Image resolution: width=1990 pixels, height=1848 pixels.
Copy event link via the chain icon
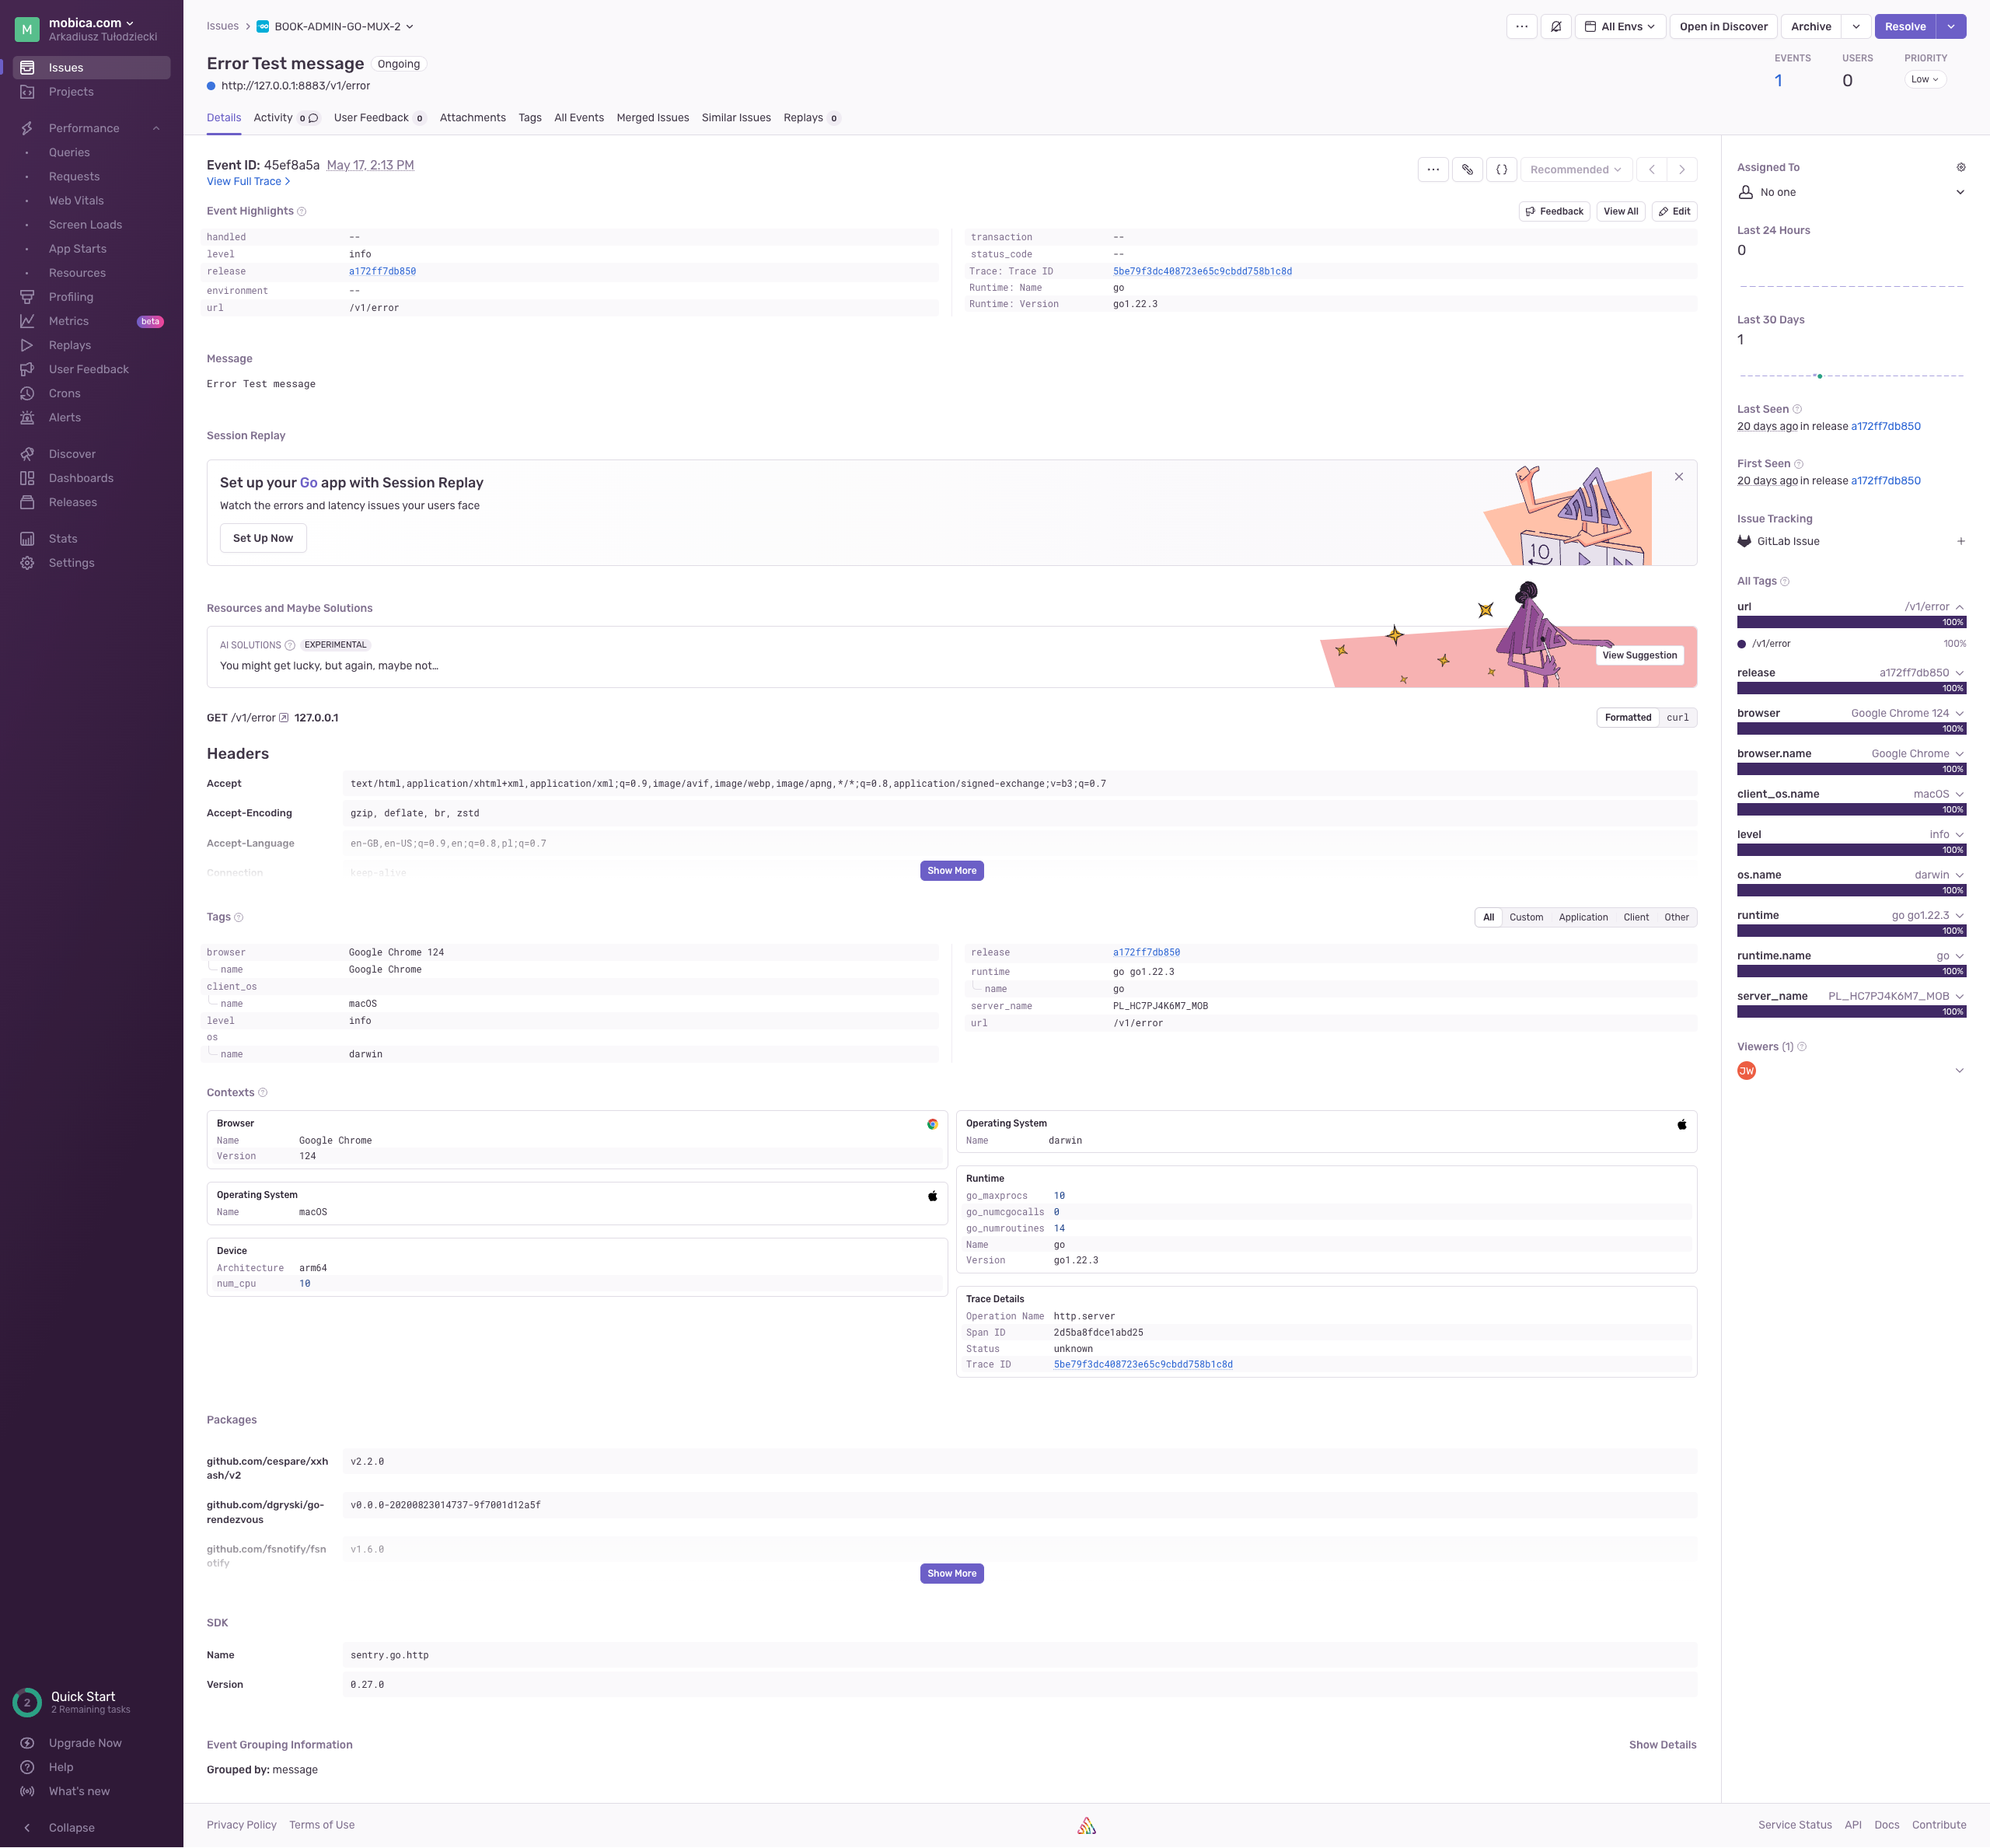[1467, 170]
